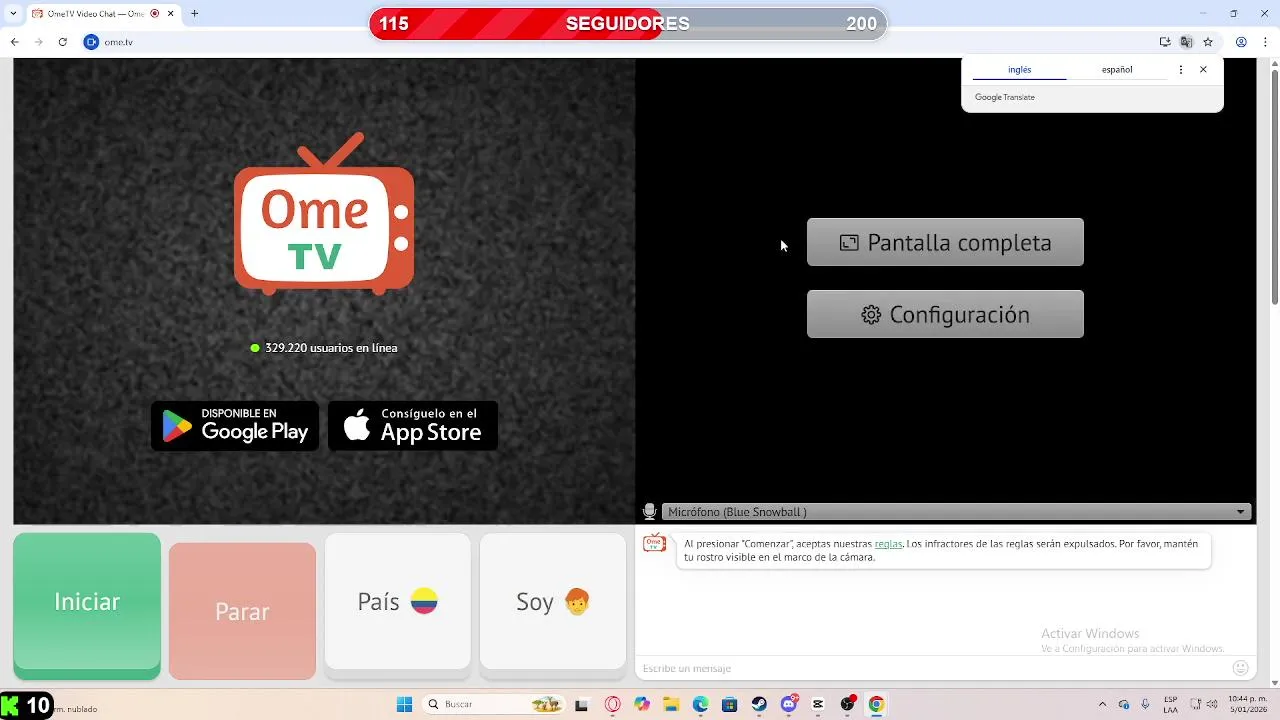Open Discord from taskbar
Screen dimensions: 1280x720
(789, 704)
